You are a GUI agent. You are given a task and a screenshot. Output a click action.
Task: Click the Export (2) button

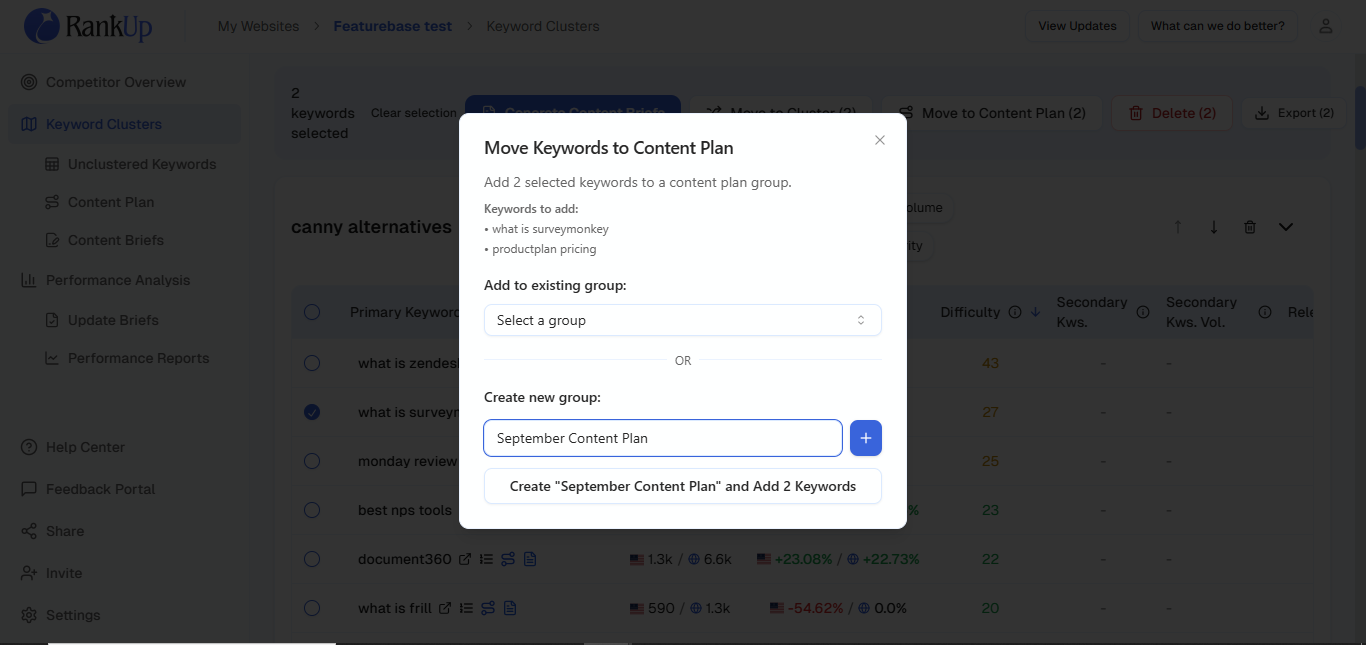pos(1294,113)
